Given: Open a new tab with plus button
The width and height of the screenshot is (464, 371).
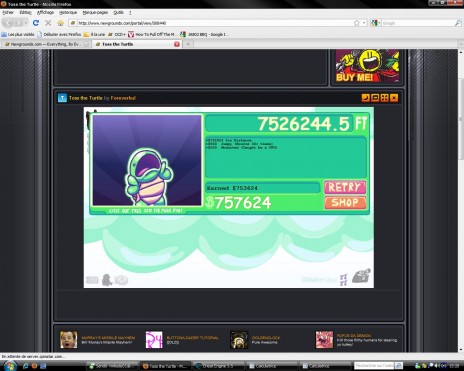Looking at the screenshot, I should (x=188, y=44).
